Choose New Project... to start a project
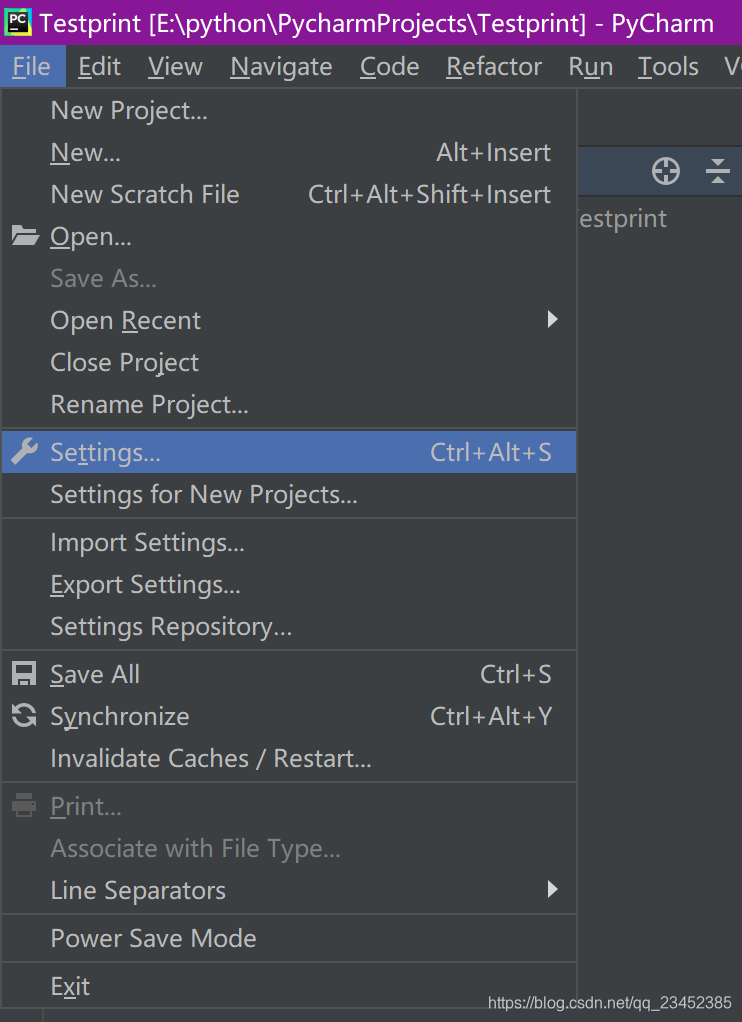Image resolution: width=742 pixels, height=1022 pixels. [128, 110]
